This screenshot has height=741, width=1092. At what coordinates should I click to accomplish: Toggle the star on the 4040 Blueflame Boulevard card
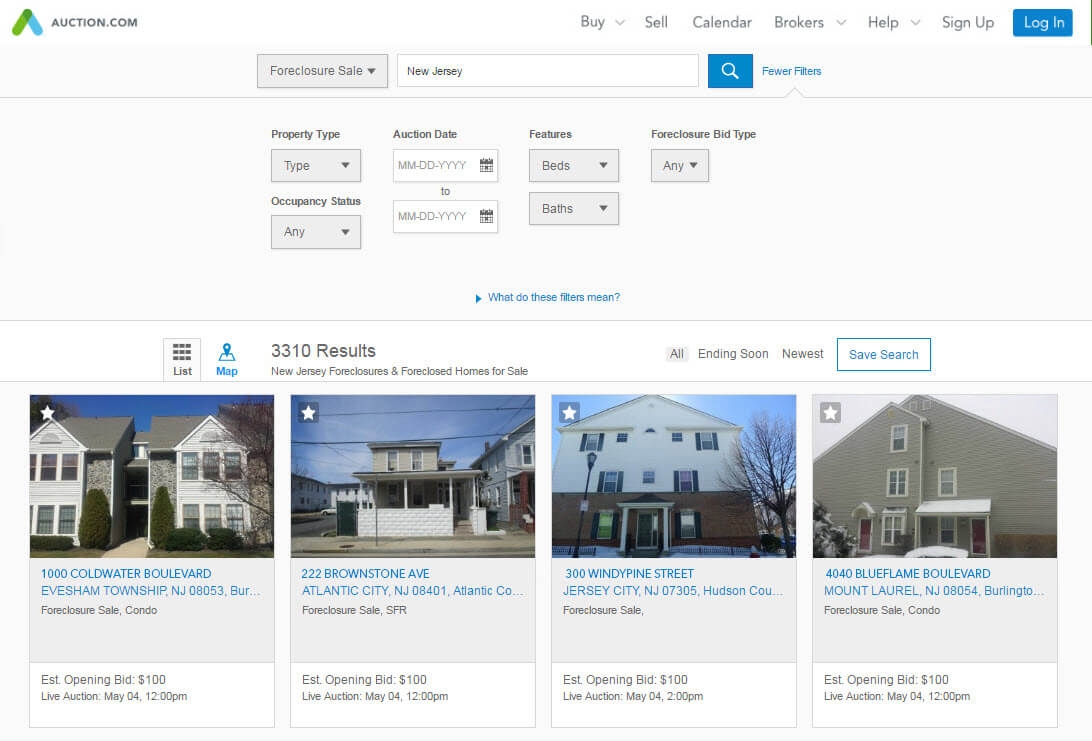pyautogui.click(x=830, y=412)
